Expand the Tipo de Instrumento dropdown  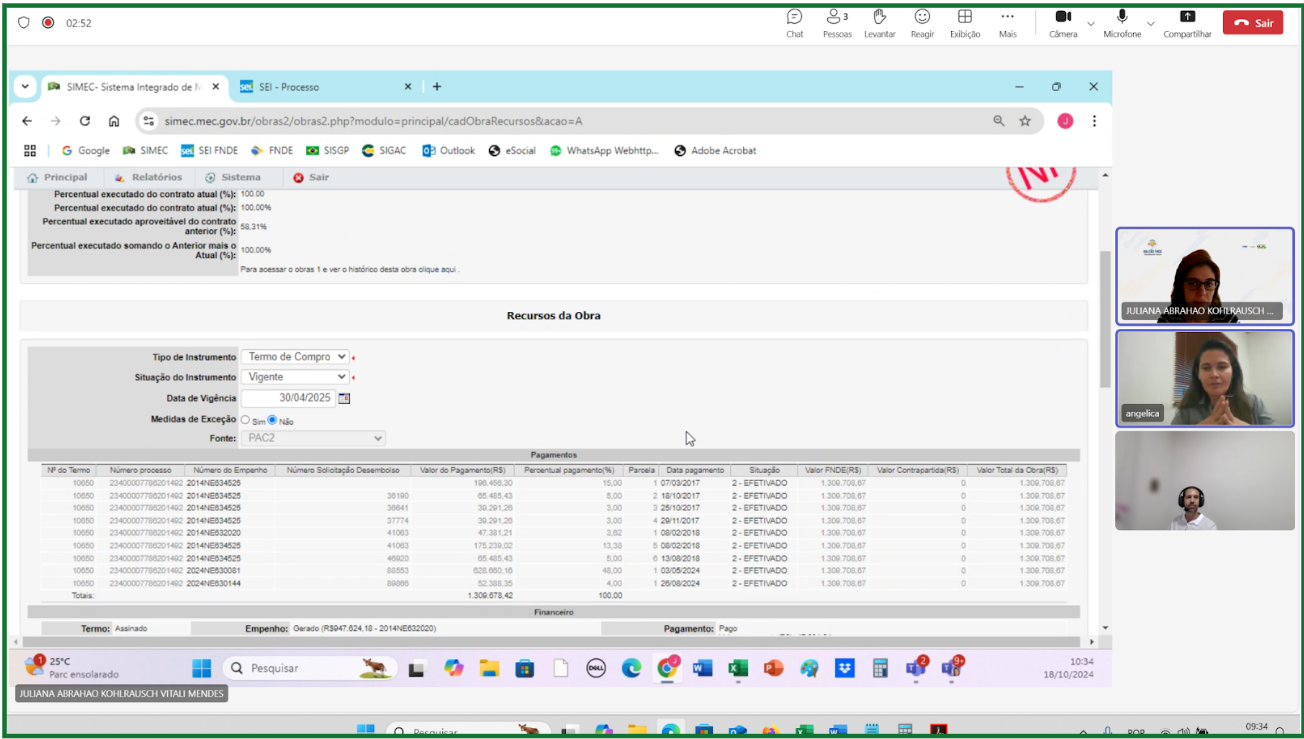tap(295, 357)
